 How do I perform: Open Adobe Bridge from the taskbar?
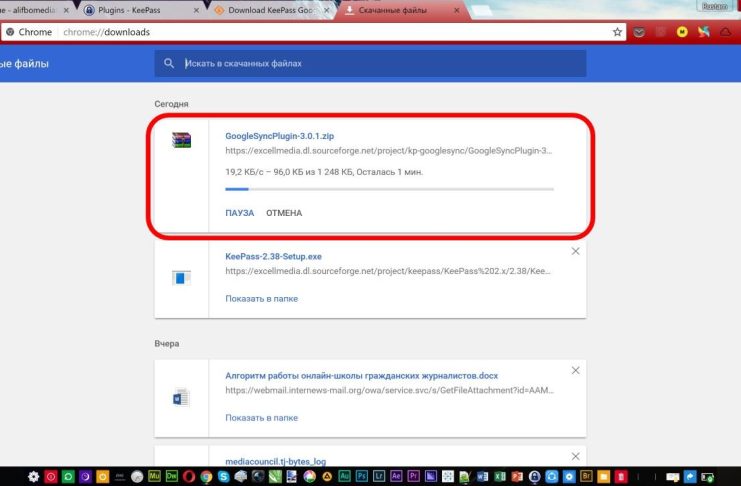click(x=586, y=477)
